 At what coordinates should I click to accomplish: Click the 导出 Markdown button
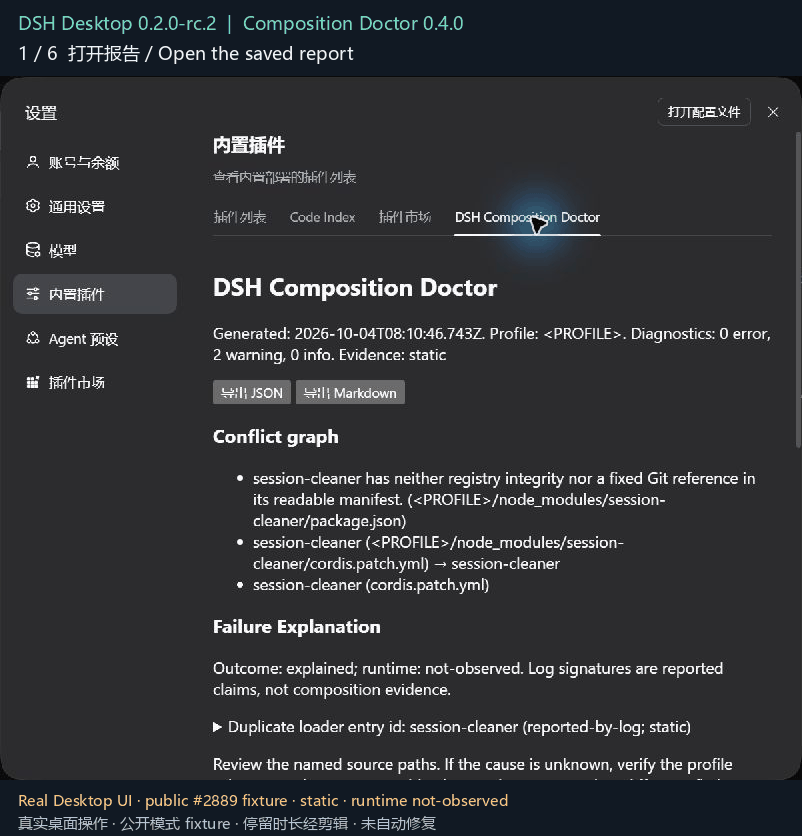(x=350, y=392)
